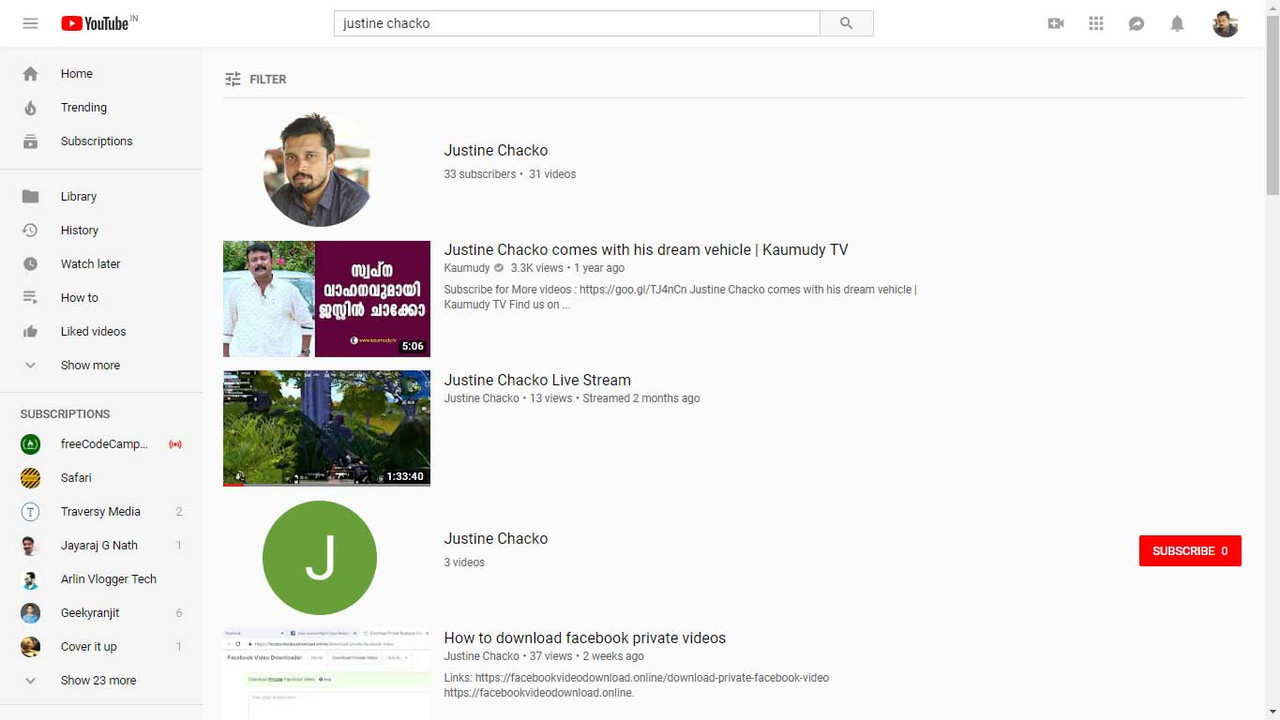
Task: Open Home in sidebar
Action: [76, 73]
